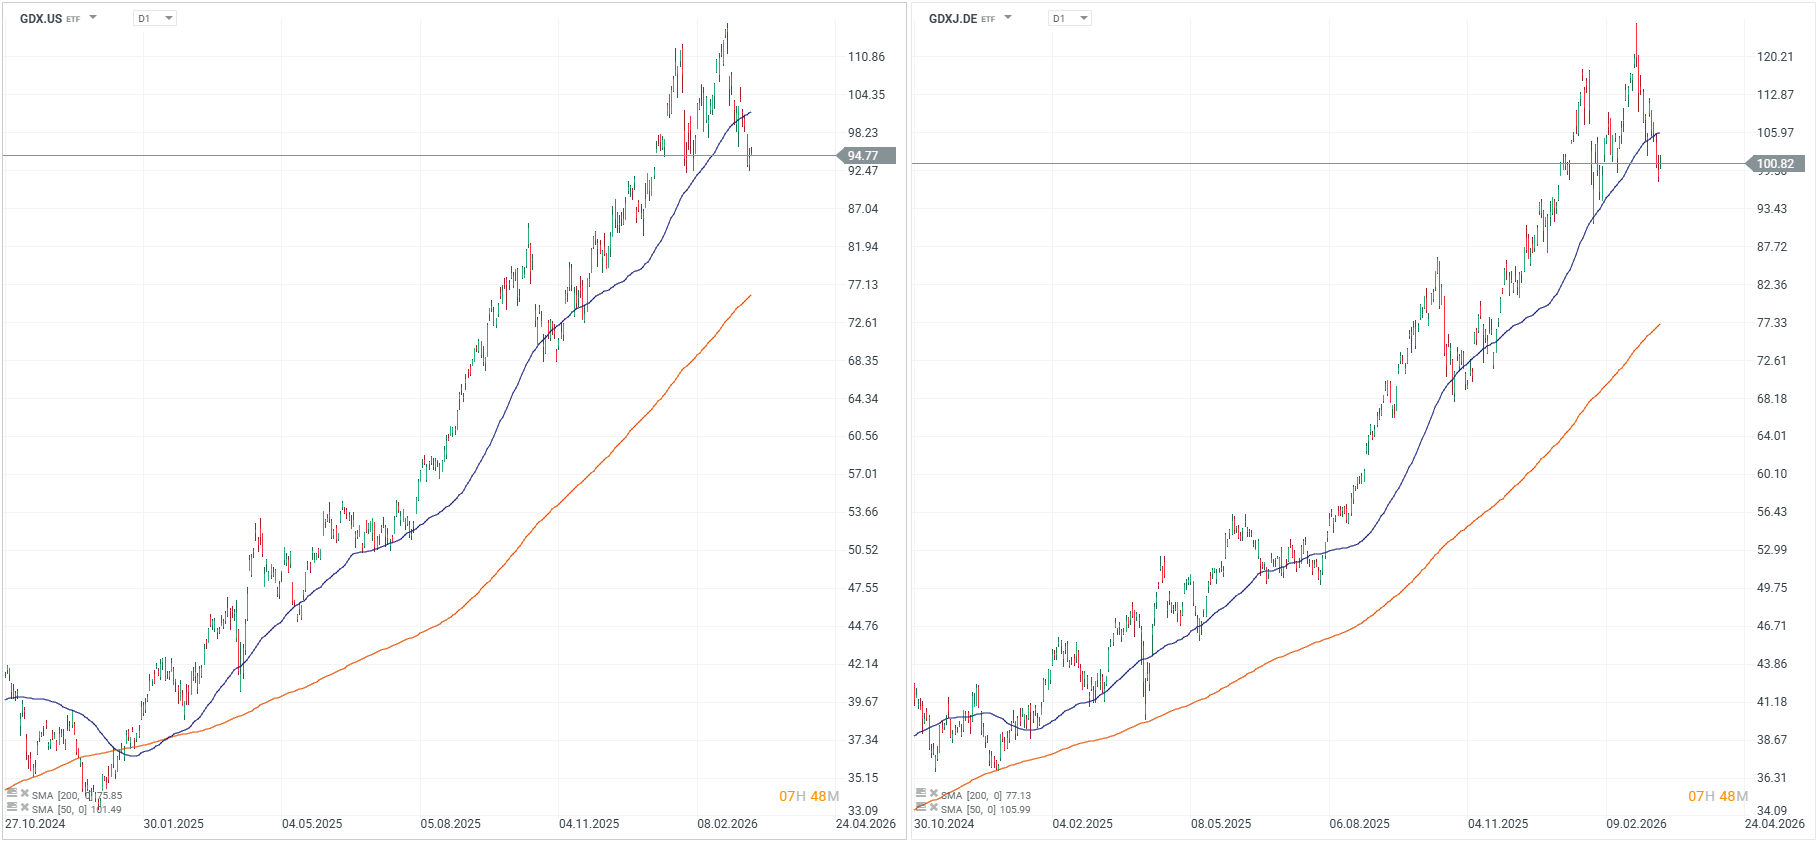Click the GDXJ.DE symbol name
The width and height of the screenshot is (1818, 842).
(952, 18)
